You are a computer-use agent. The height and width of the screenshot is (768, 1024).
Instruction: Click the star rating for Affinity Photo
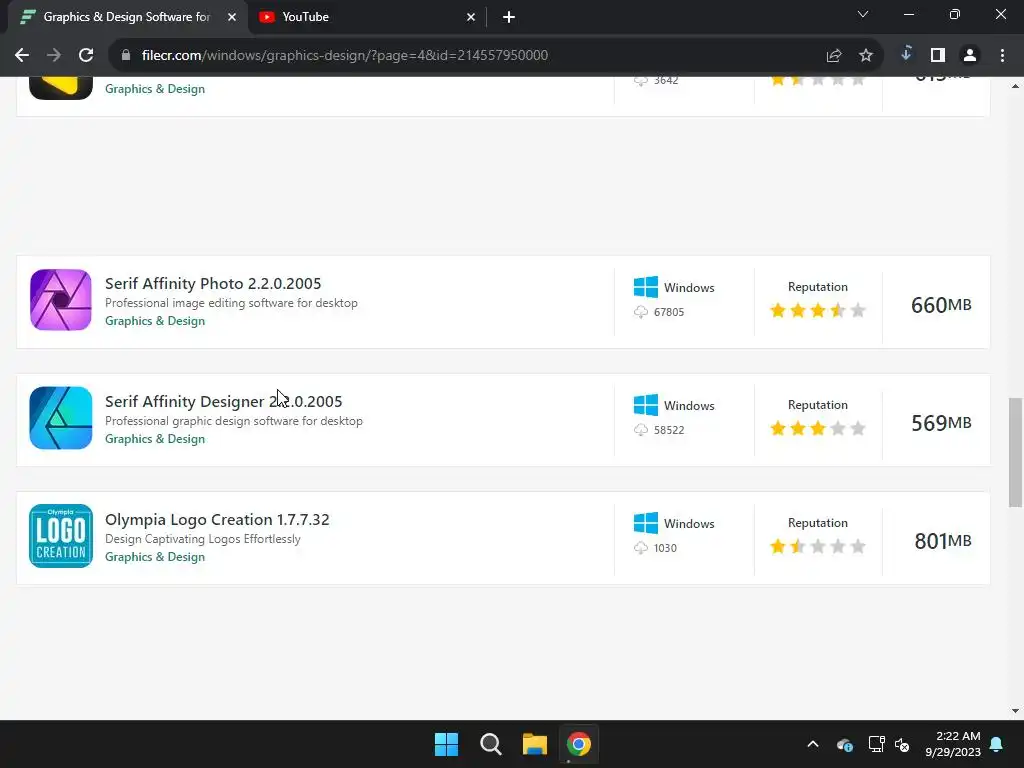point(818,310)
